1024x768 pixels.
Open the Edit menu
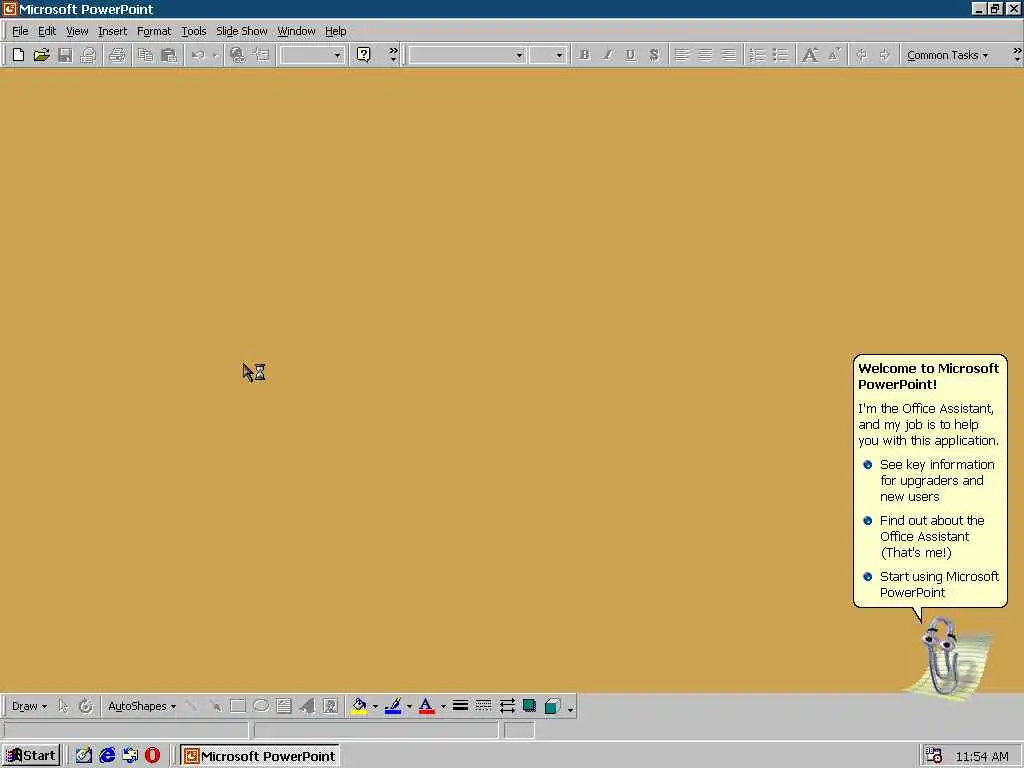click(47, 31)
